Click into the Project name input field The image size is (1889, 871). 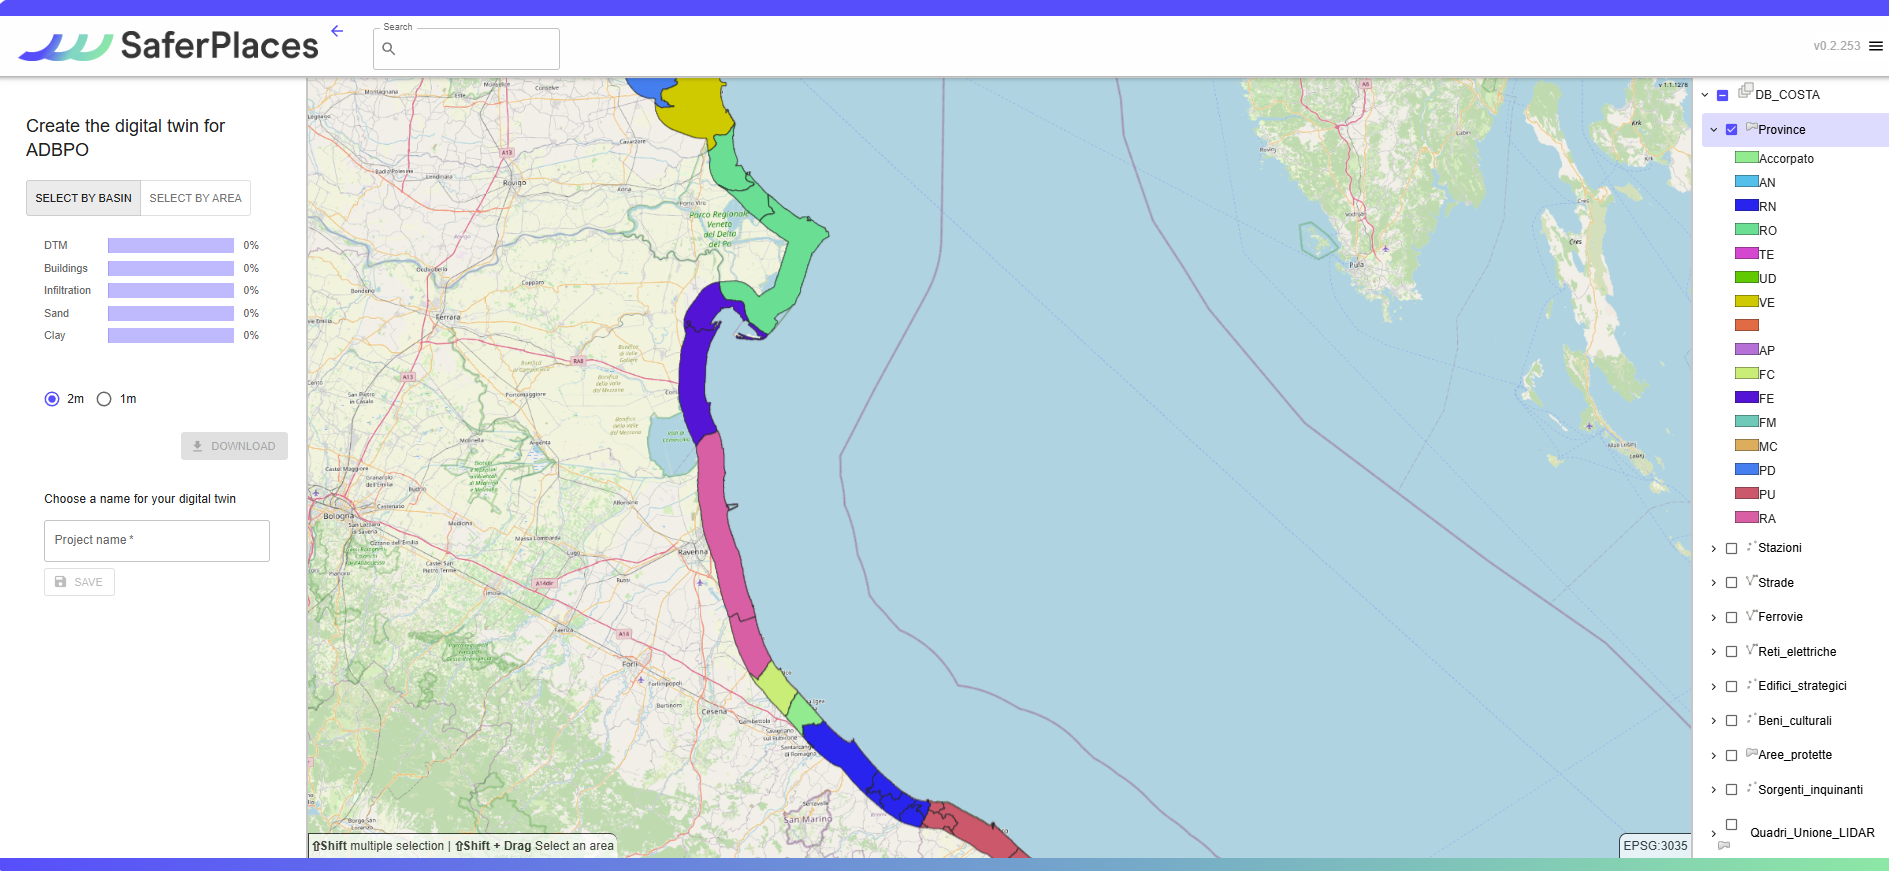click(x=157, y=541)
